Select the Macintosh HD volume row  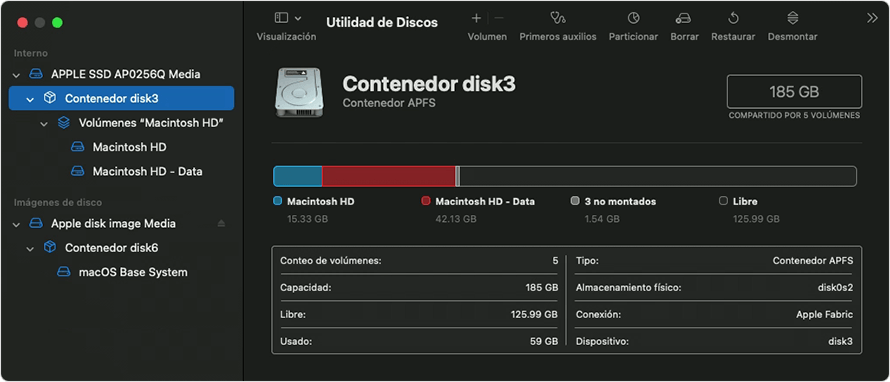(129, 147)
